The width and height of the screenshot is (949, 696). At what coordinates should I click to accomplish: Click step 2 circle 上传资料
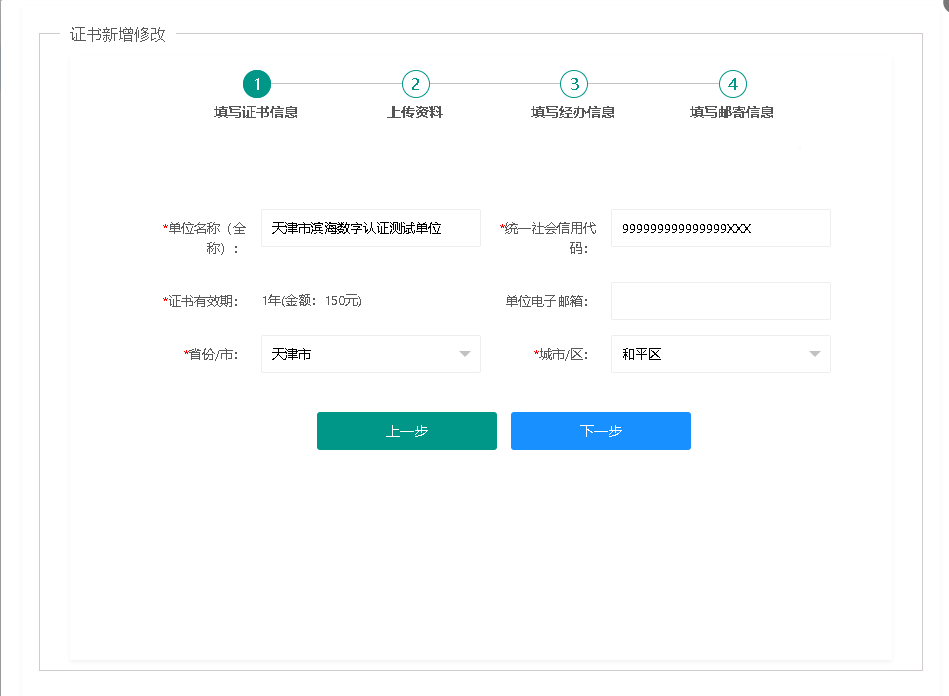(x=415, y=84)
